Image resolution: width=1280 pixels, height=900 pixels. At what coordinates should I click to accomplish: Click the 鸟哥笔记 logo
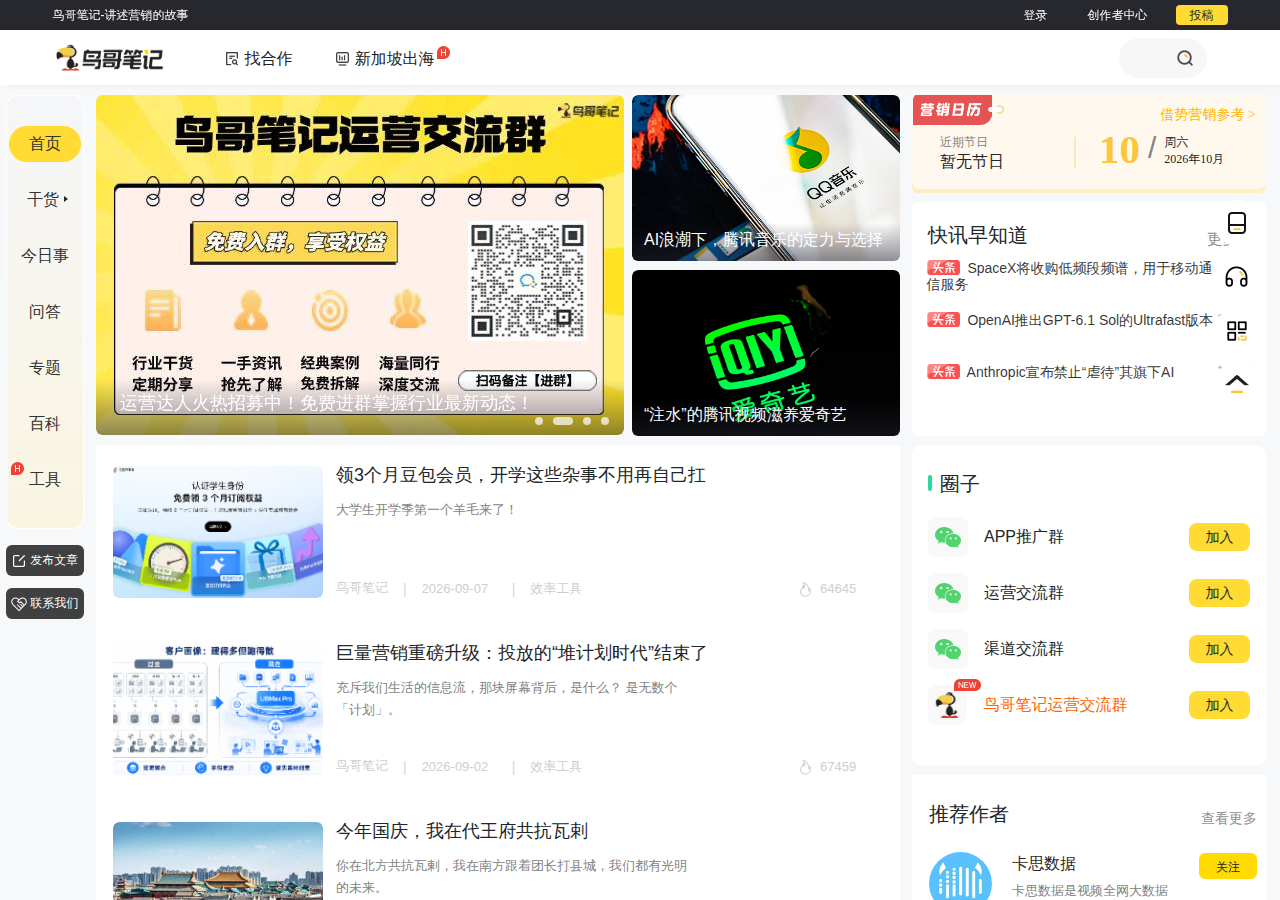pos(110,58)
